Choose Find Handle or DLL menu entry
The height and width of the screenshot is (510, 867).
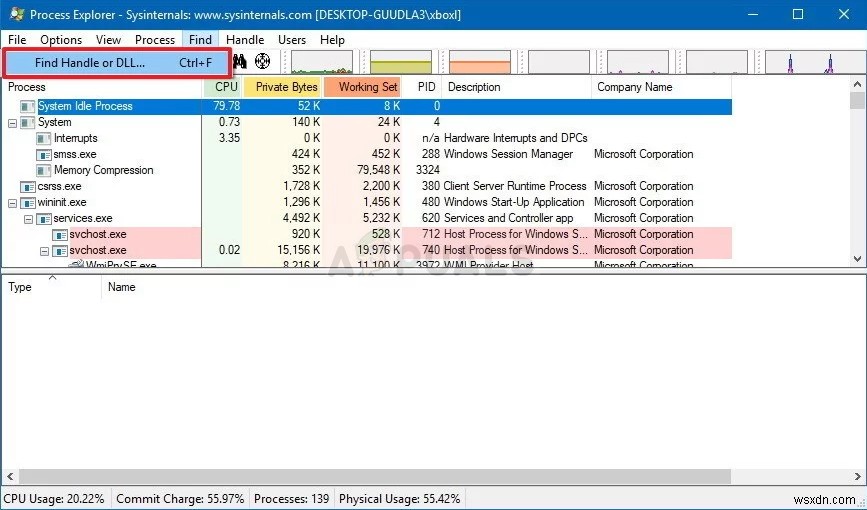coord(117,63)
